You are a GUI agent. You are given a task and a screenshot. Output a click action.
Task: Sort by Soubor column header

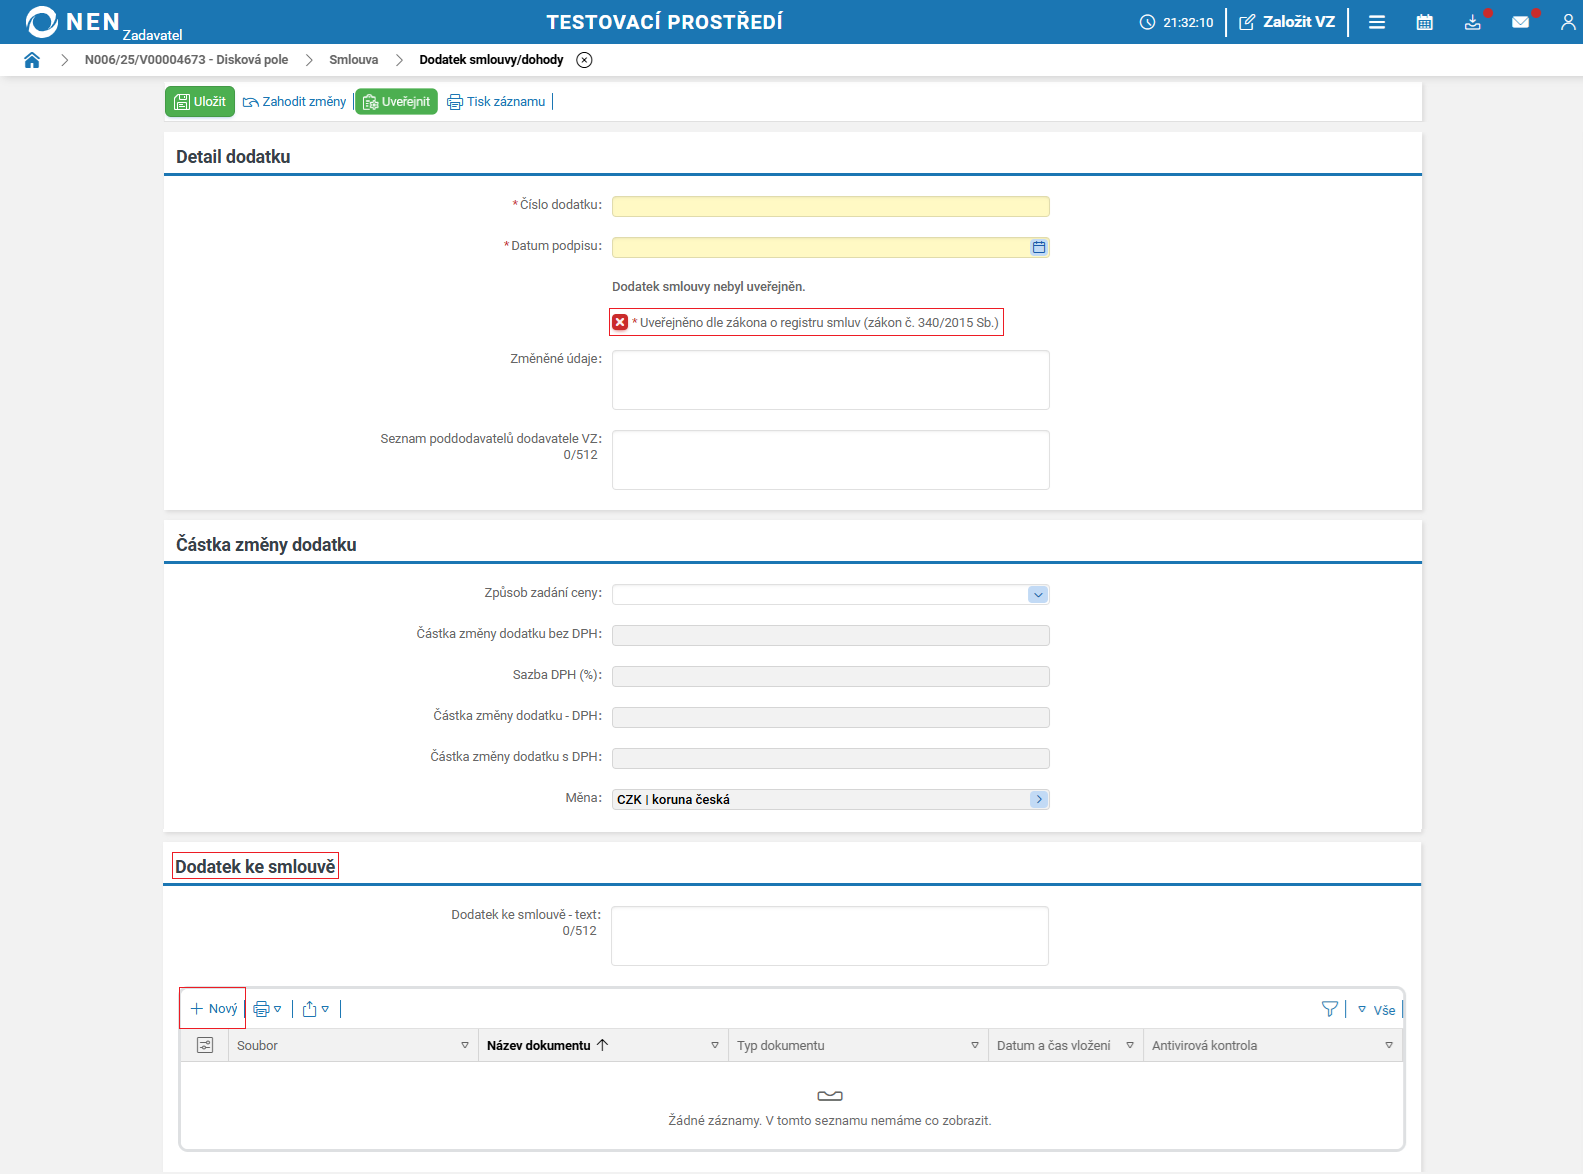pyautogui.click(x=257, y=1045)
